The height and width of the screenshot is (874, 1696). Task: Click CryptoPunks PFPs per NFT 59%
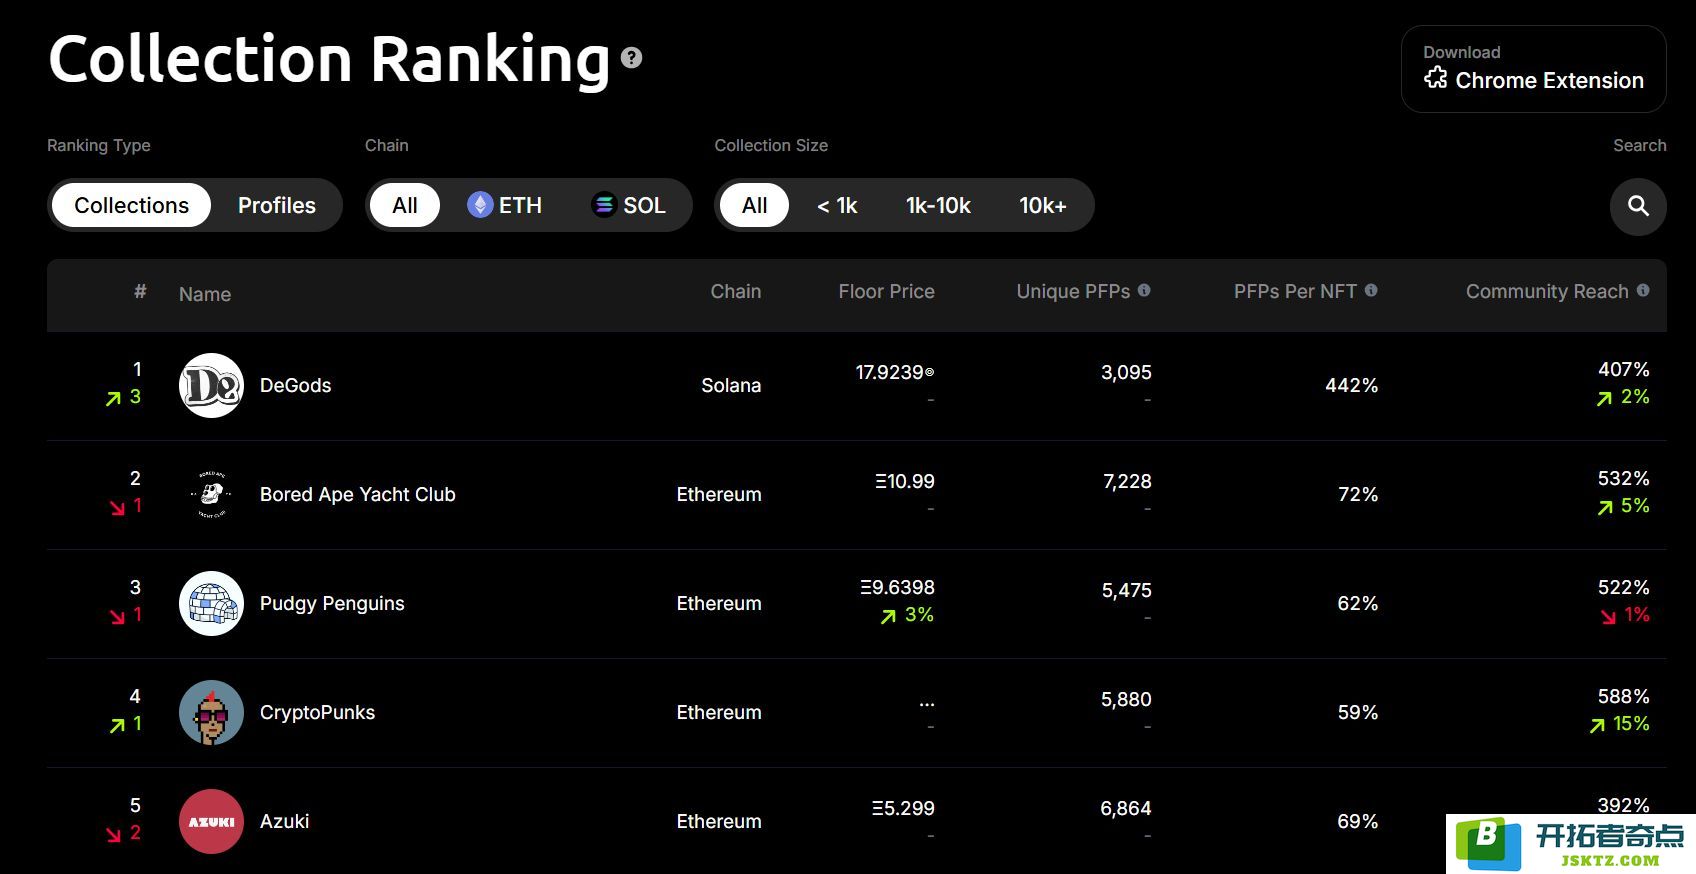click(x=1358, y=712)
